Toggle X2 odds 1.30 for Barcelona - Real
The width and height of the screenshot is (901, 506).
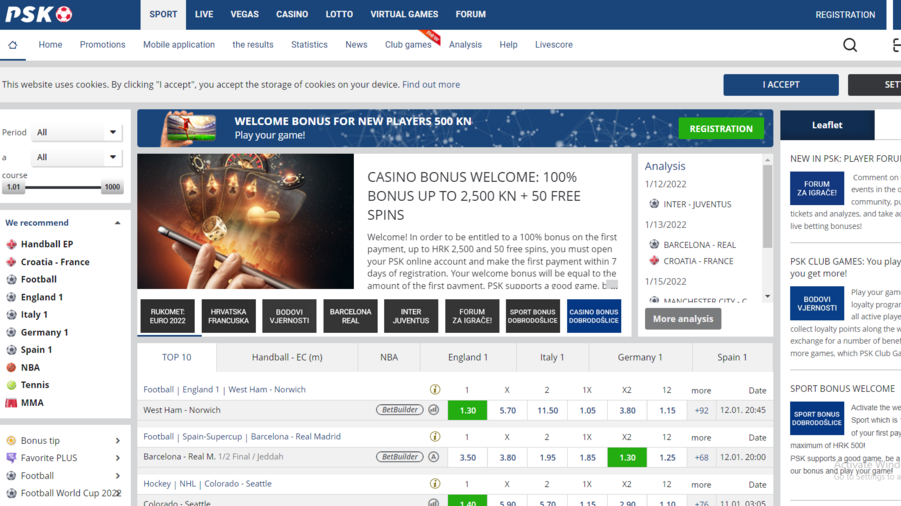[x=627, y=457]
